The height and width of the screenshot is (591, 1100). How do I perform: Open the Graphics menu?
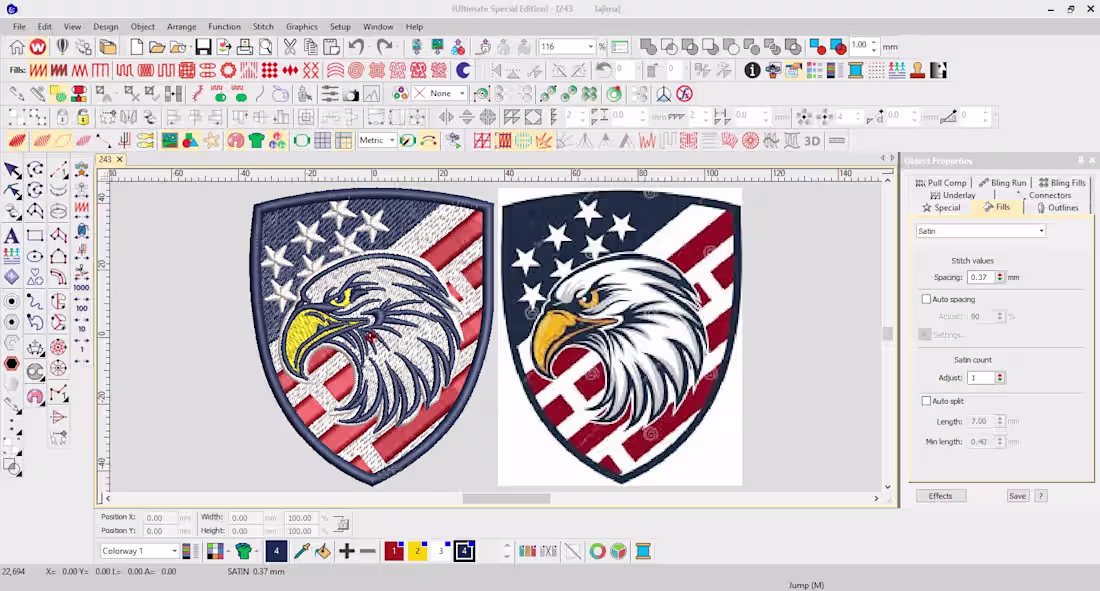(302, 27)
